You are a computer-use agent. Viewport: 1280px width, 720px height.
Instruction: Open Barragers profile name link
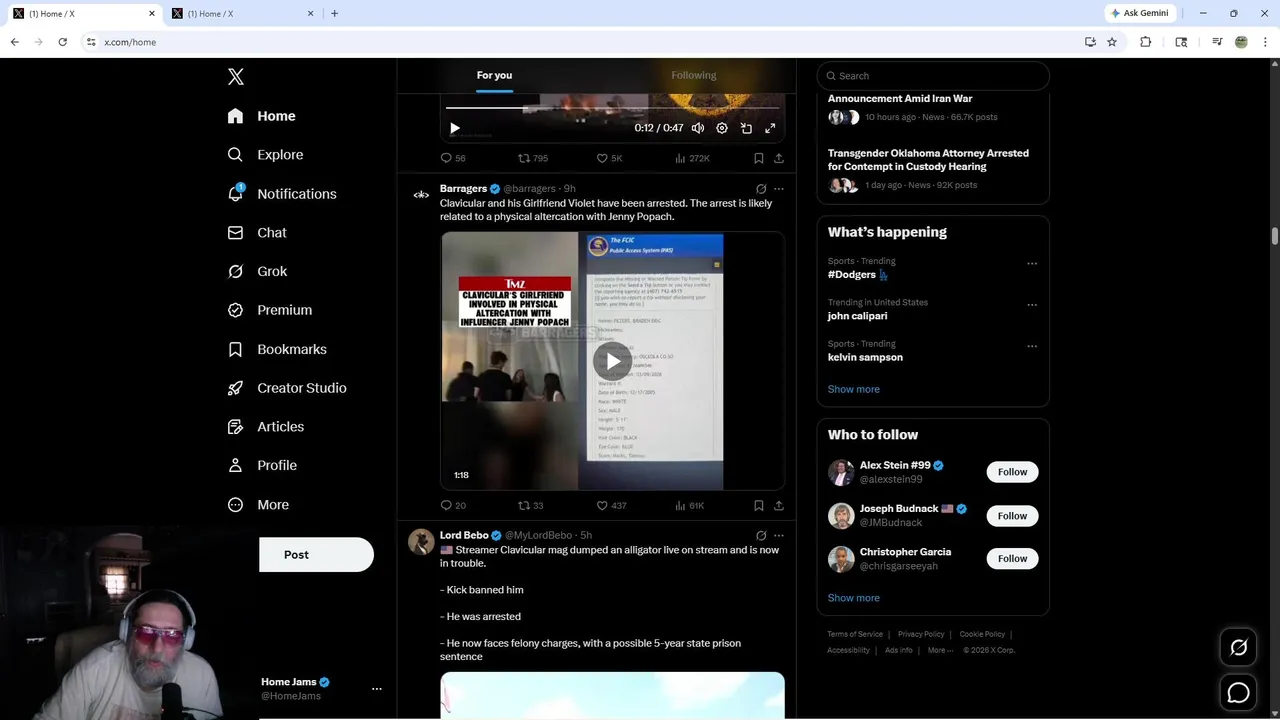[x=463, y=188]
